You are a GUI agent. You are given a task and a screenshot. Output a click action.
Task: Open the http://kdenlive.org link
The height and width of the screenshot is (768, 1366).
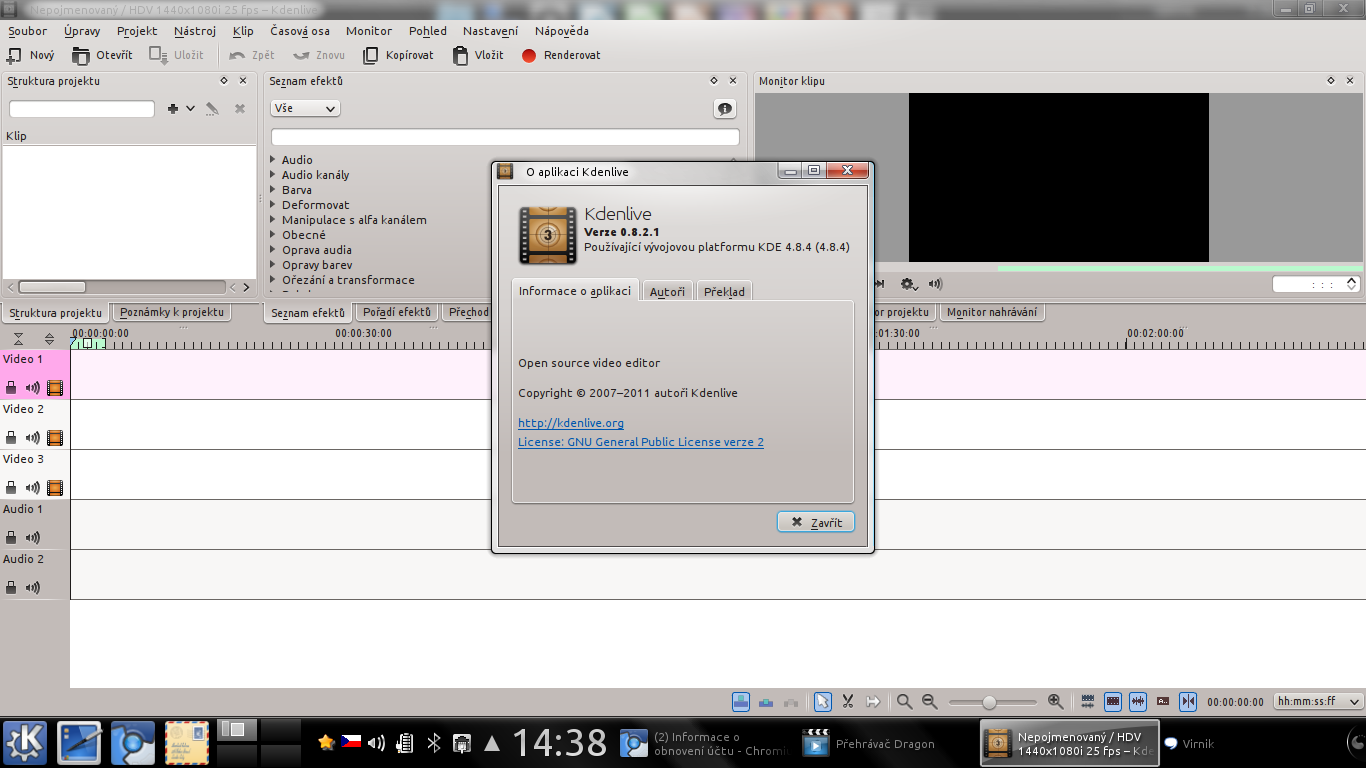[x=571, y=423]
